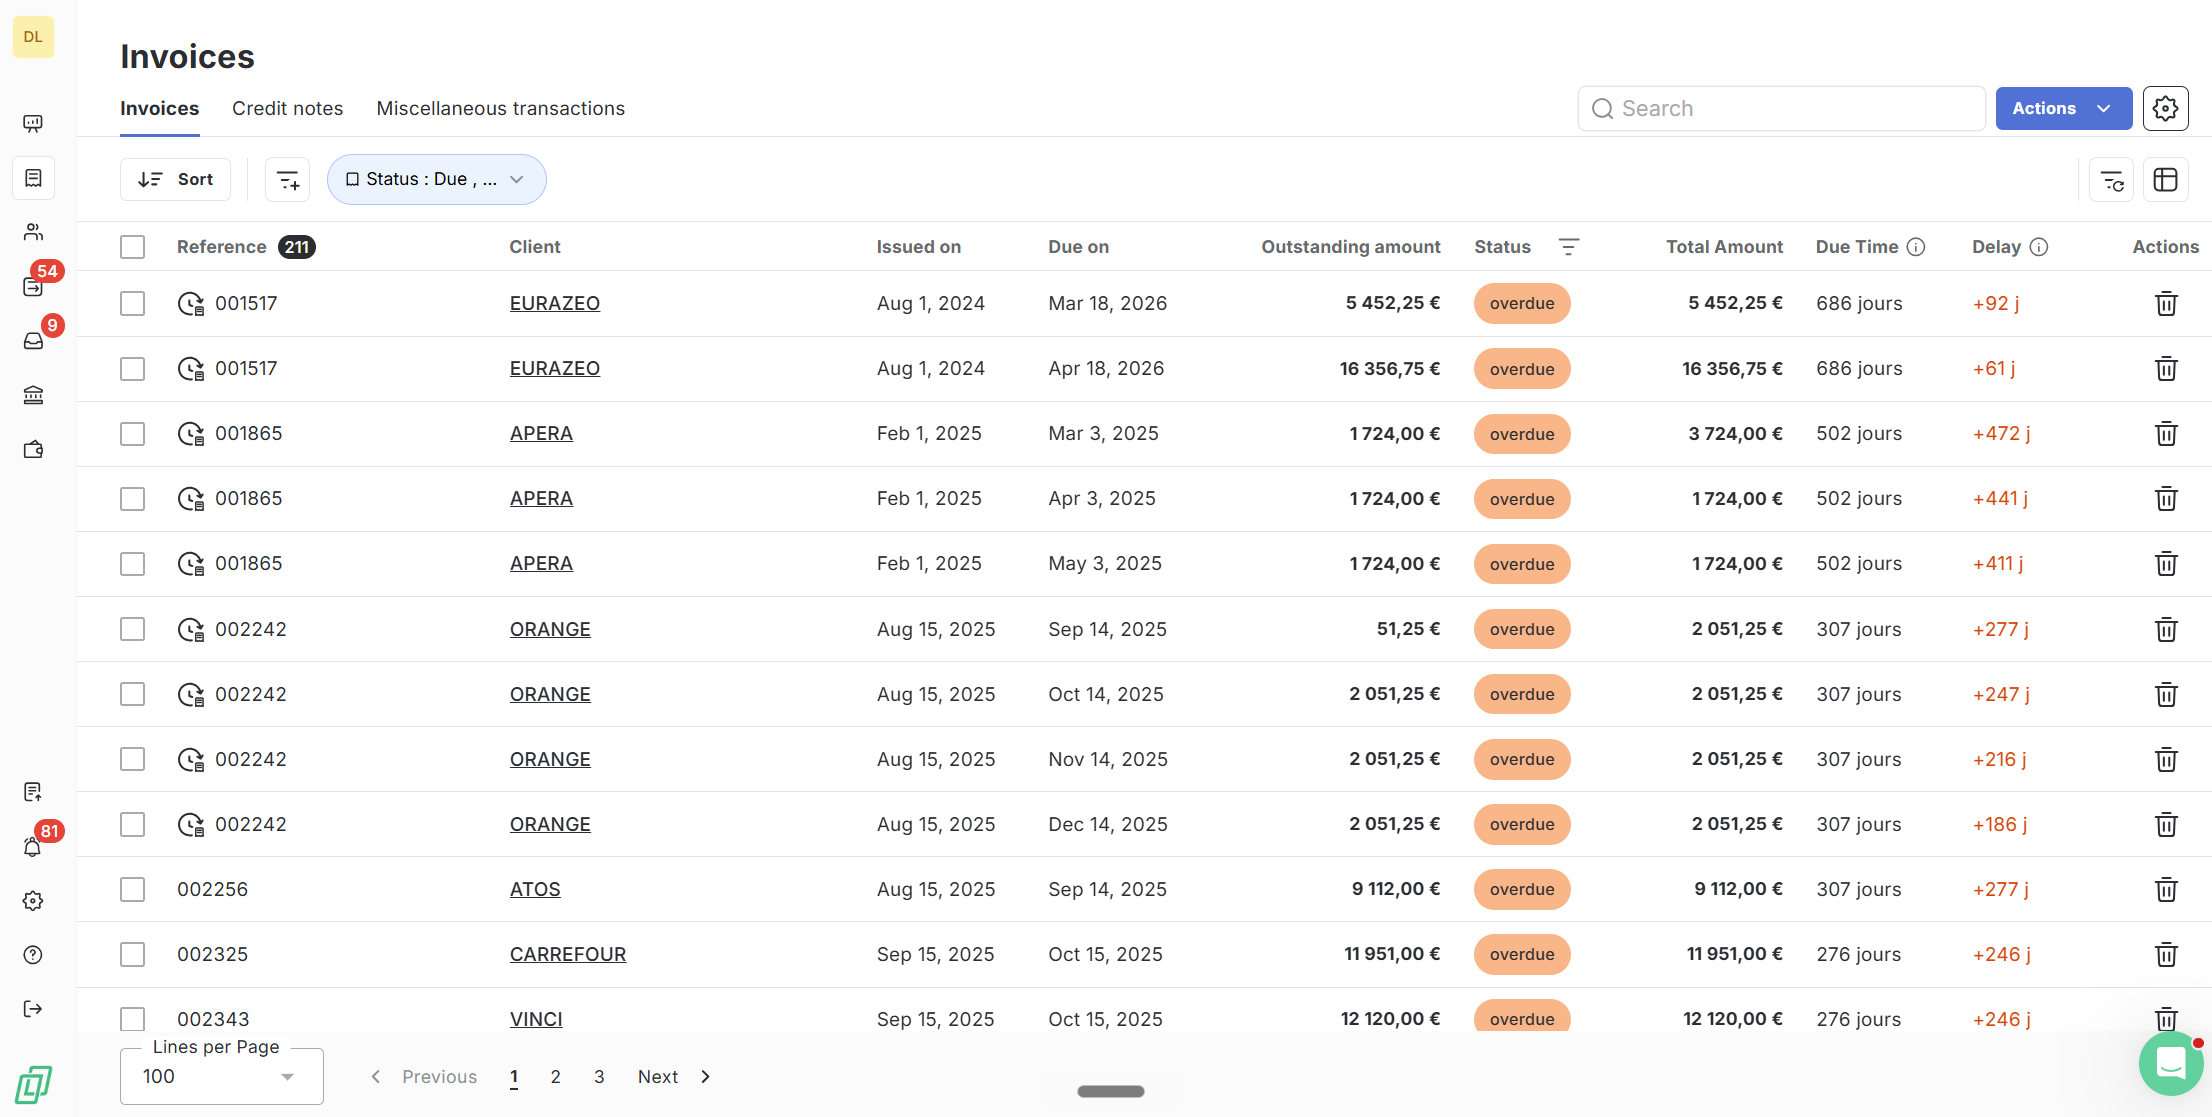2212x1117 pixels.
Task: Click the green app logo at bottom left
Action: (33, 1084)
